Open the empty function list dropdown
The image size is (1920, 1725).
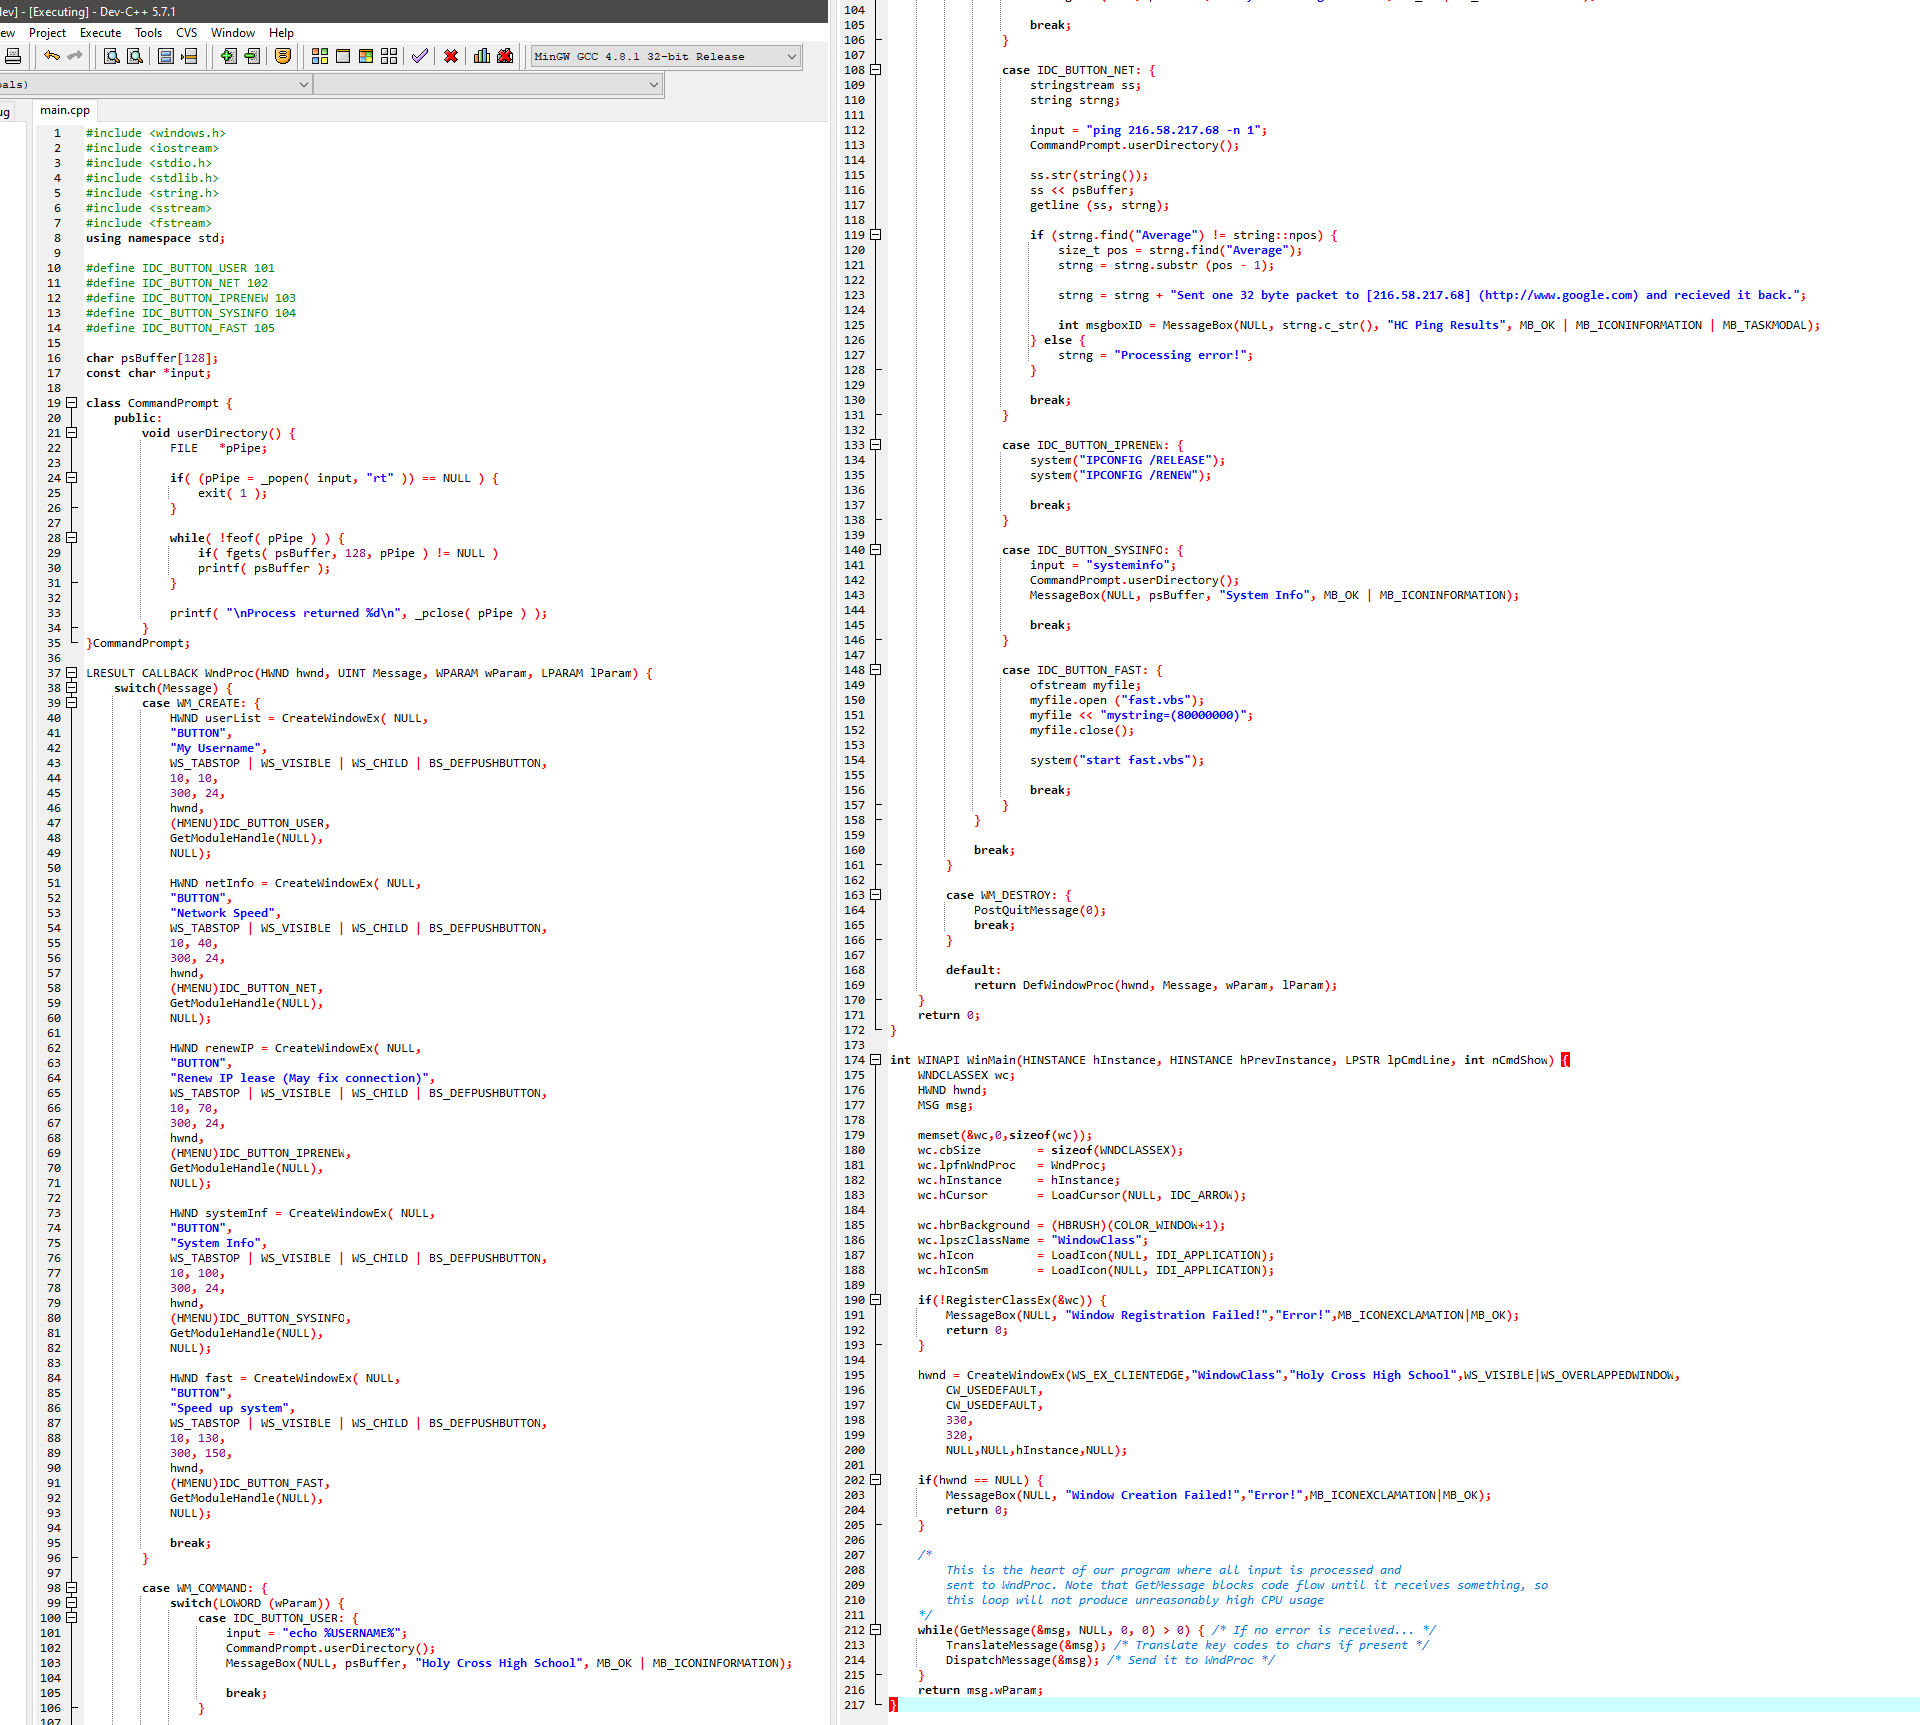click(488, 85)
